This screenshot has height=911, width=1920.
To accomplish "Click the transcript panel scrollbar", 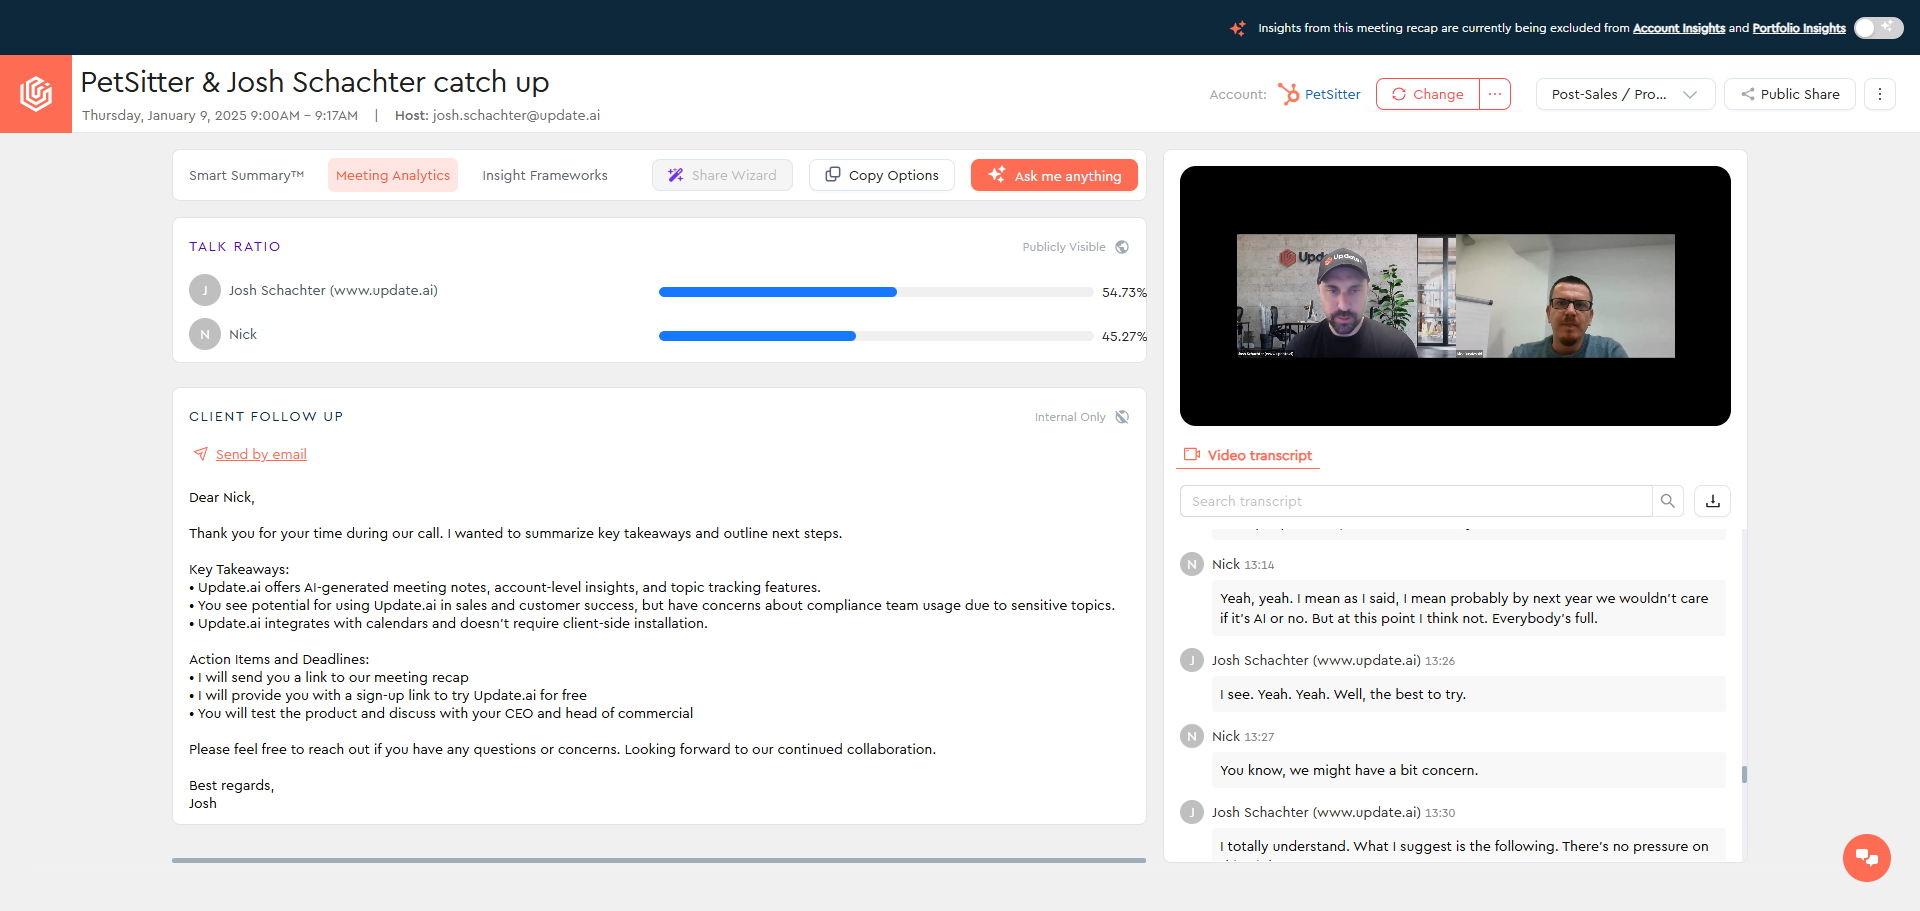I will (x=1744, y=774).
